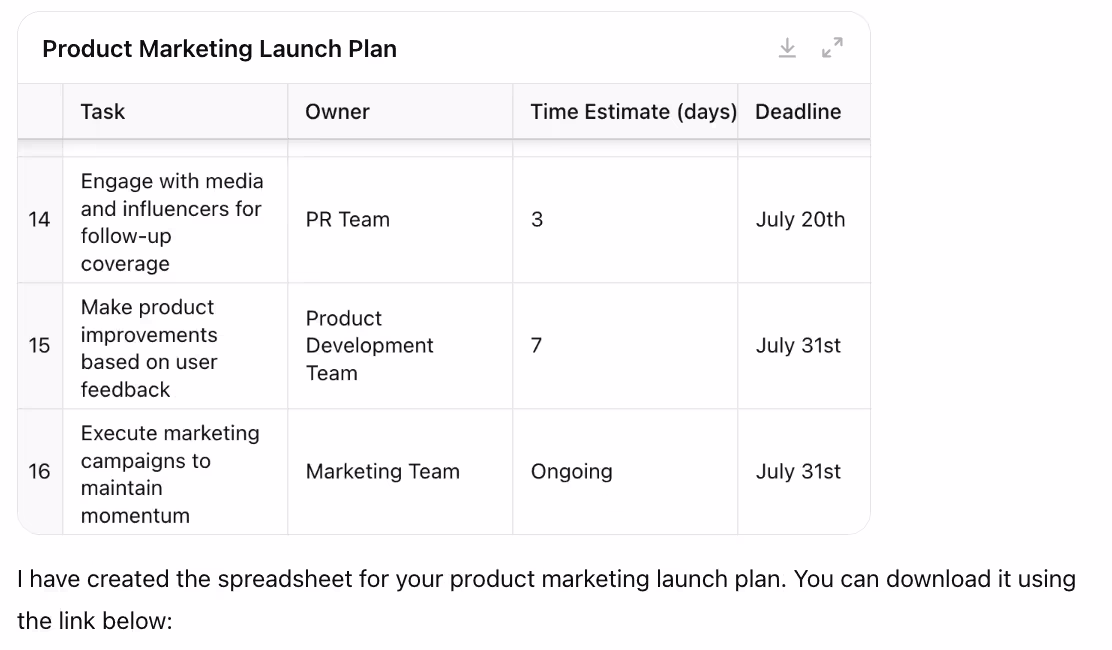1112x650 pixels.
Task: Select row number 16
Action: [40, 471]
